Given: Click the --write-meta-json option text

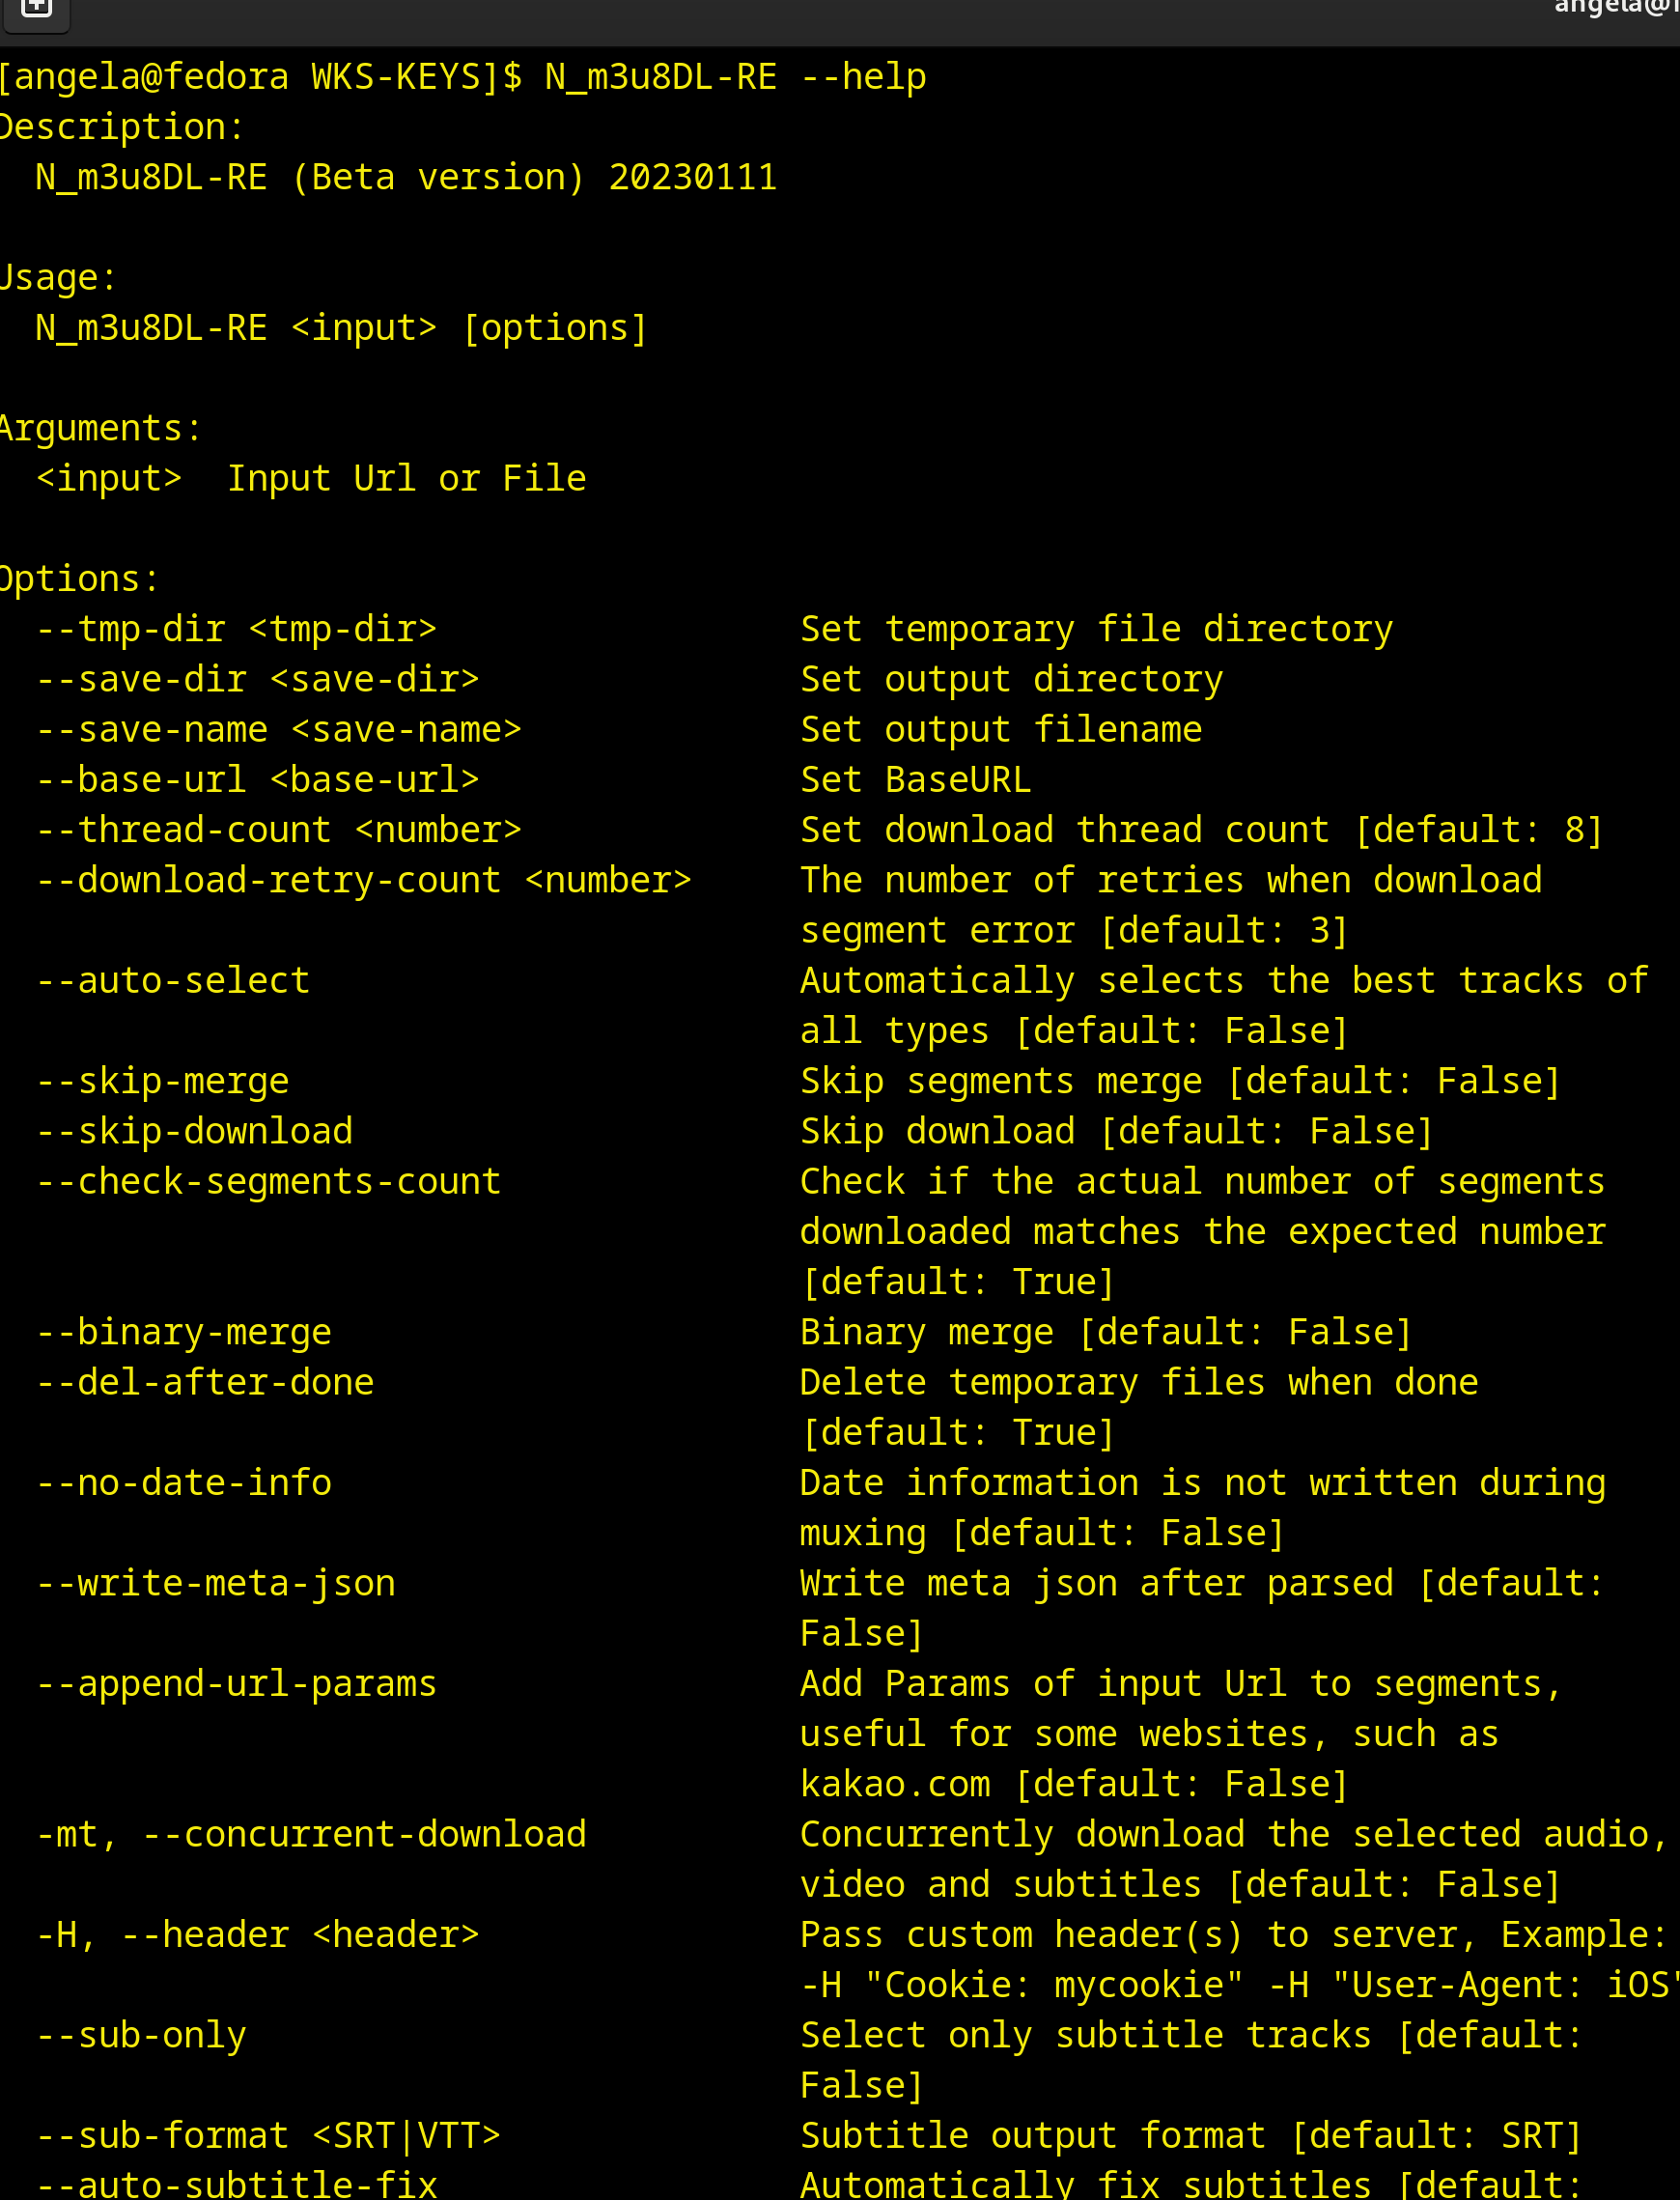Looking at the screenshot, I should [x=215, y=1583].
